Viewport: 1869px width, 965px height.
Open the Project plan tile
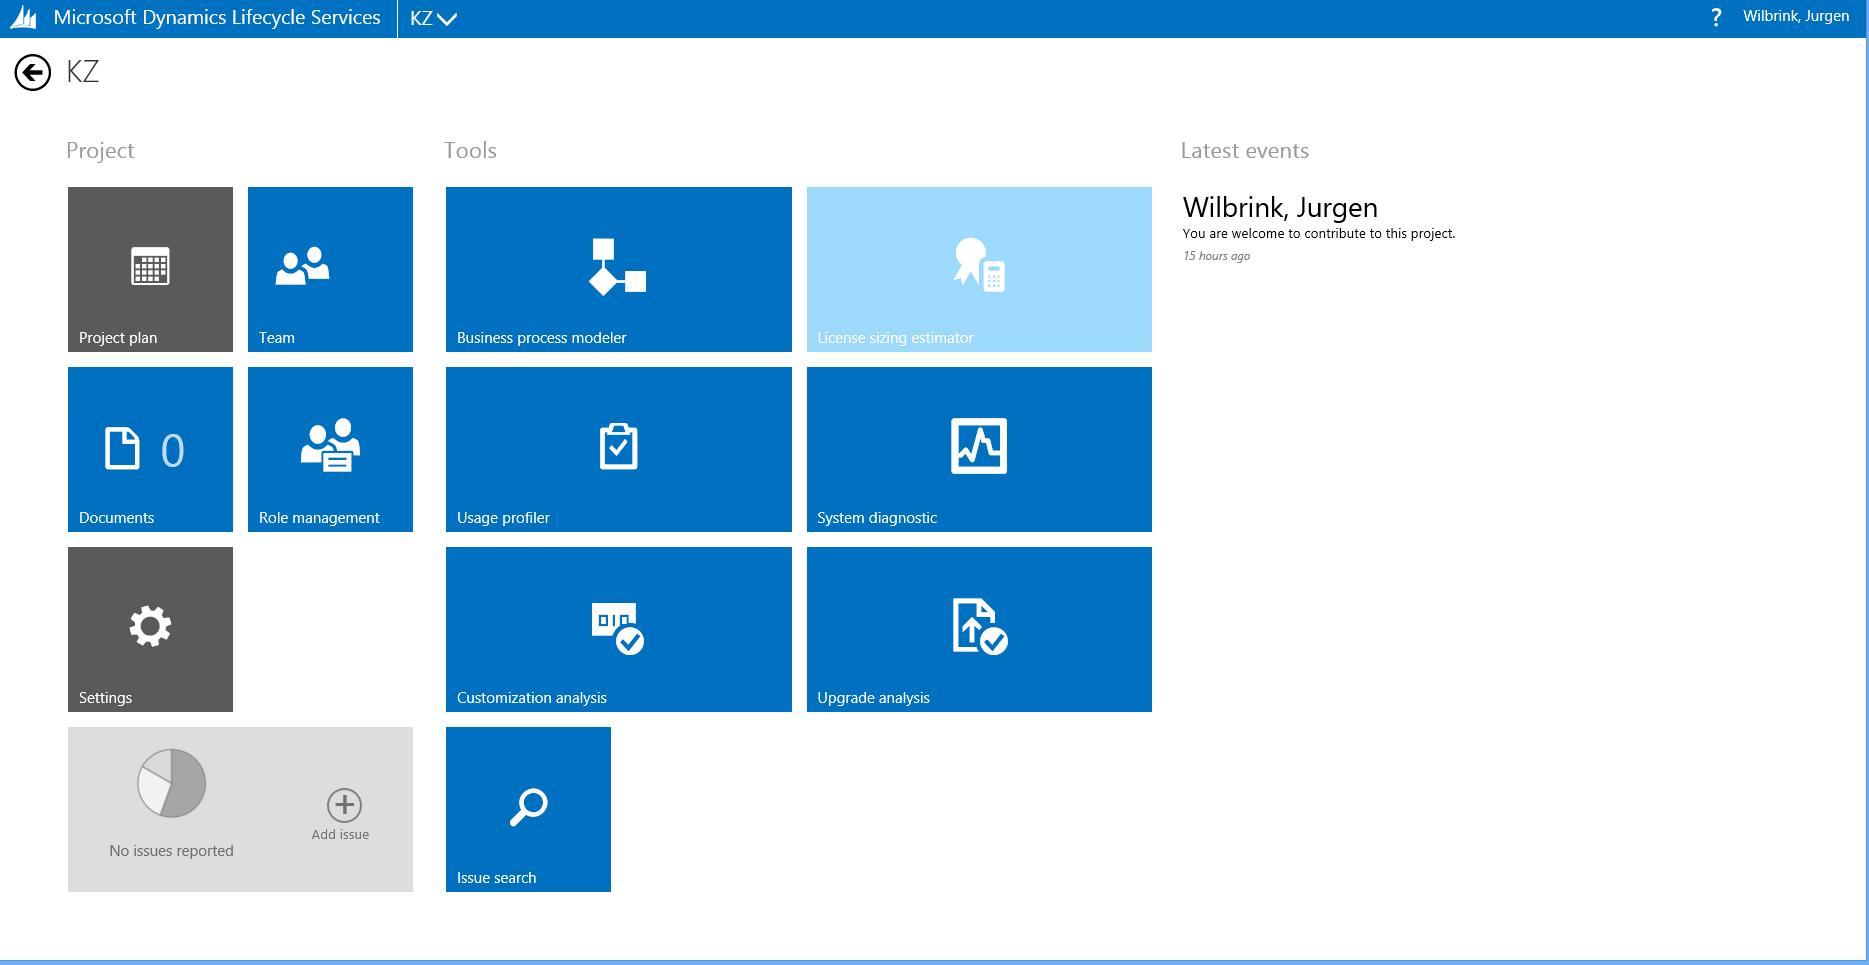coord(150,269)
